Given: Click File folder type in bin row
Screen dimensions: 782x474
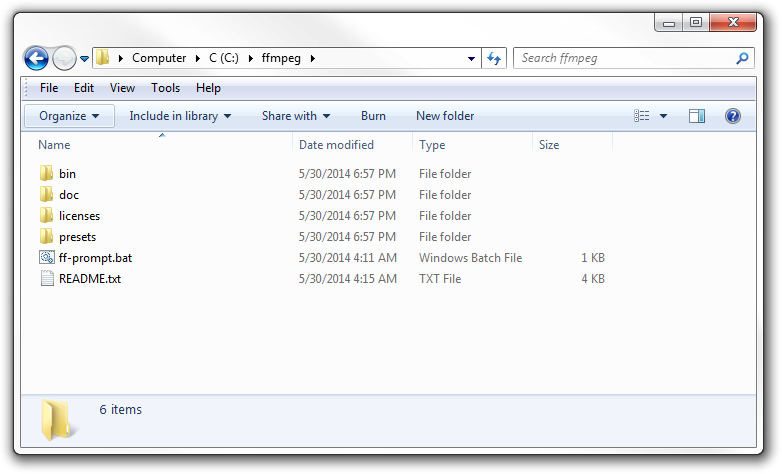Looking at the screenshot, I should (x=445, y=174).
